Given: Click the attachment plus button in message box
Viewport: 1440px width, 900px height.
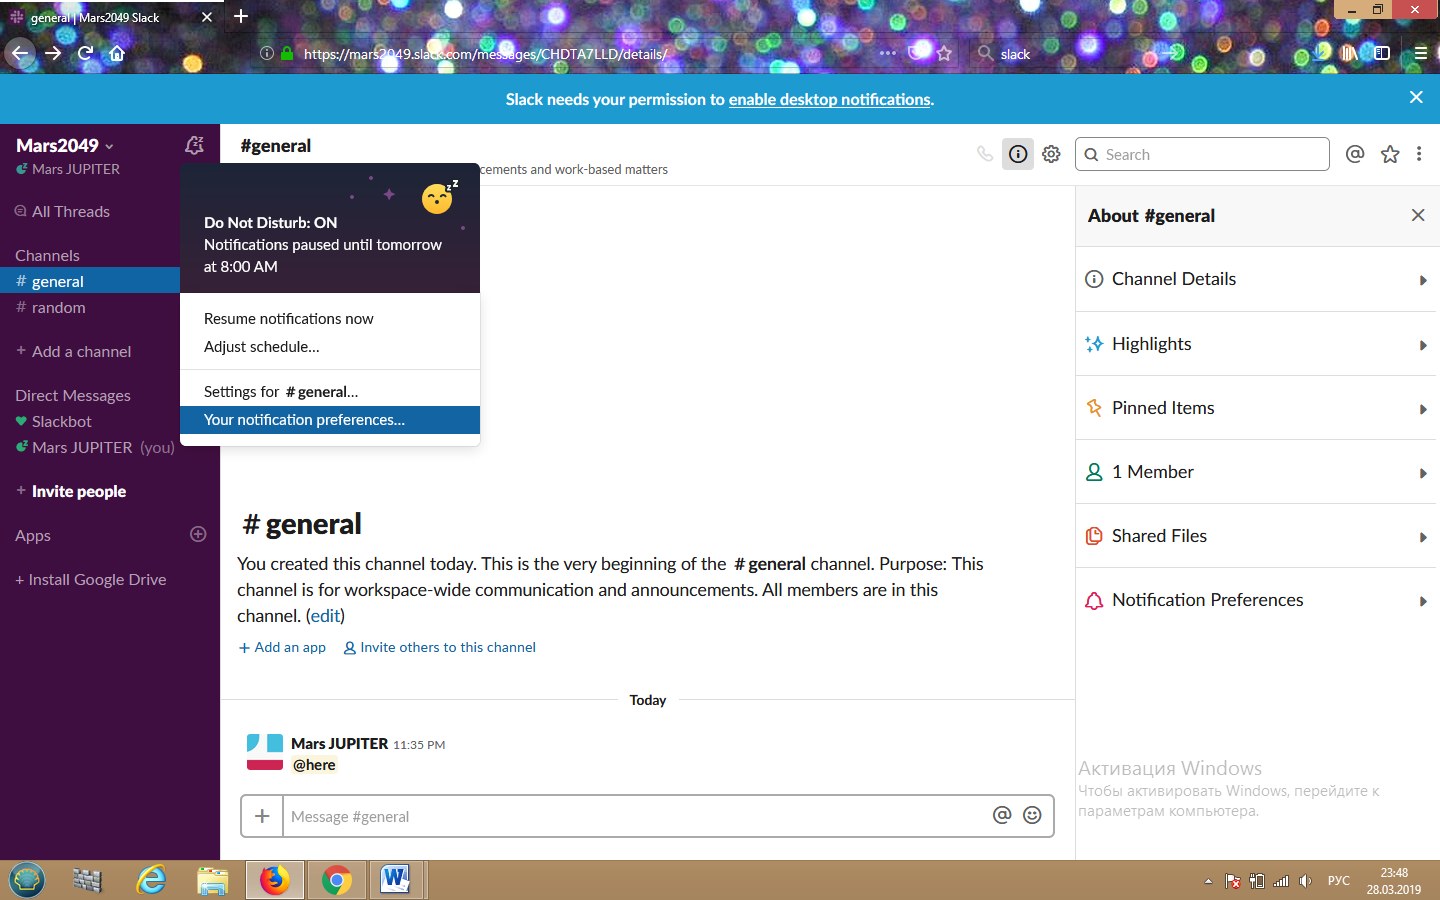Looking at the screenshot, I should point(262,816).
